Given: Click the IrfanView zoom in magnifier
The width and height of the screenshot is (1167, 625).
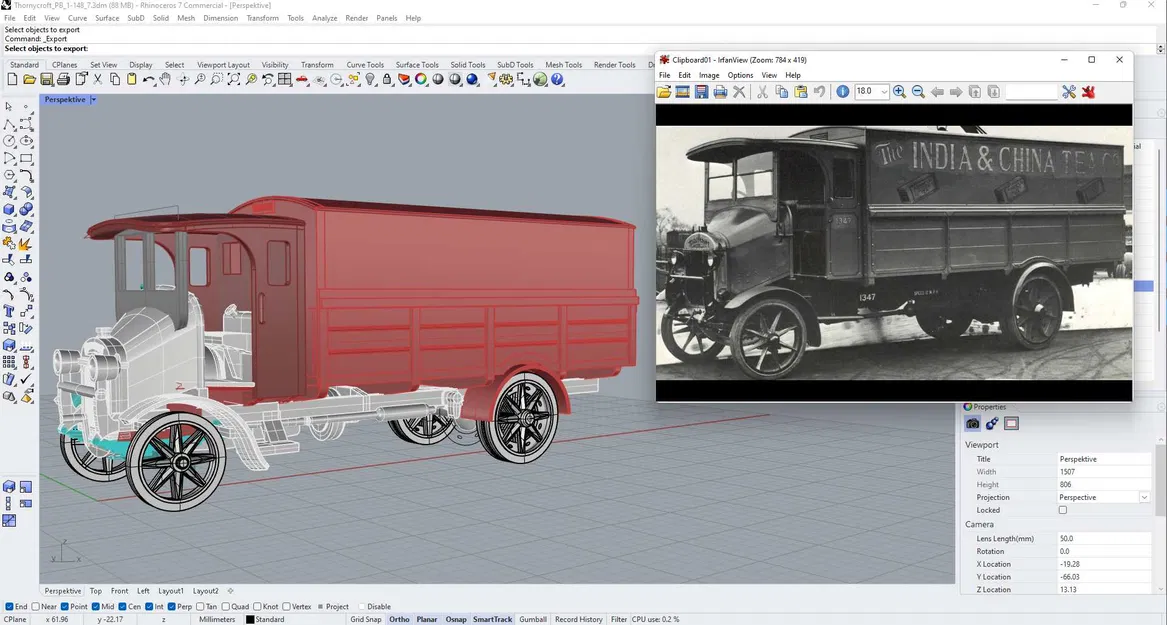Looking at the screenshot, I should [x=899, y=92].
